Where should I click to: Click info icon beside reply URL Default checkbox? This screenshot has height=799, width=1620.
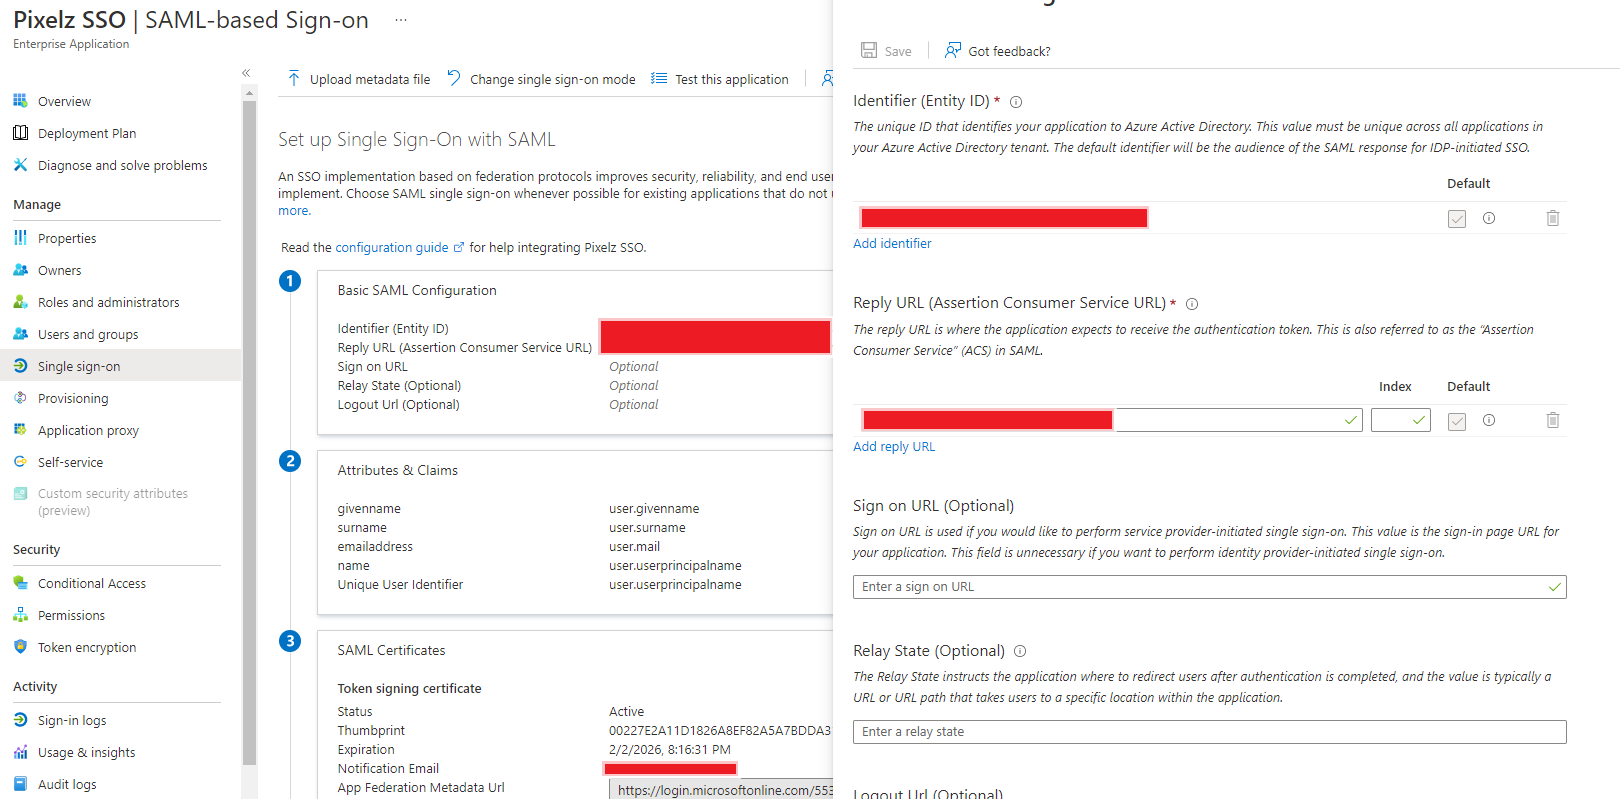click(1489, 420)
